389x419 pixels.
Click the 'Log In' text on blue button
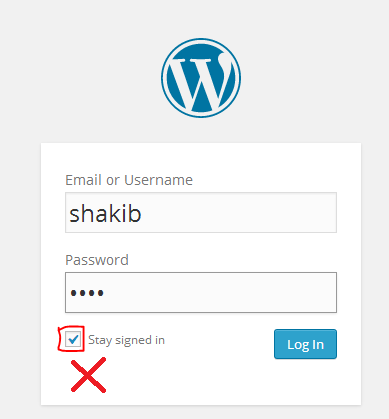(305, 345)
